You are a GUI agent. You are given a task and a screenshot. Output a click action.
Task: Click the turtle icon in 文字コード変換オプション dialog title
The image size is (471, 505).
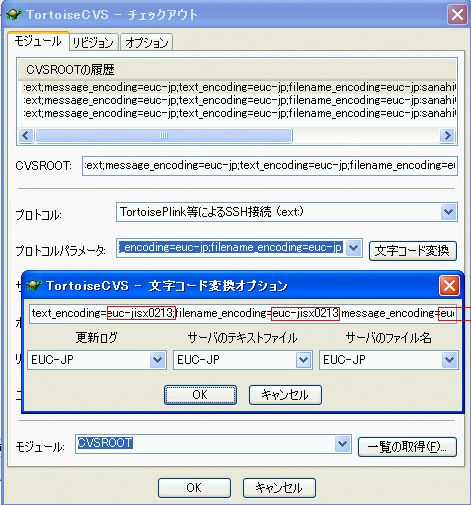click(x=34, y=286)
